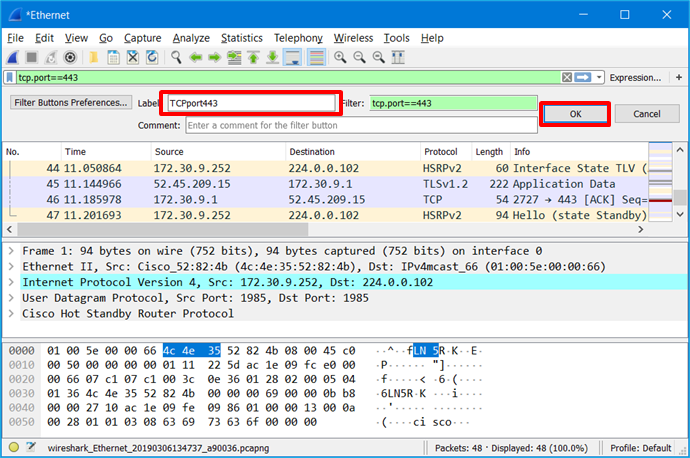Screen dimensions: 690x458
Task: Open the display filter bookmark icon
Action: (x=10, y=77)
